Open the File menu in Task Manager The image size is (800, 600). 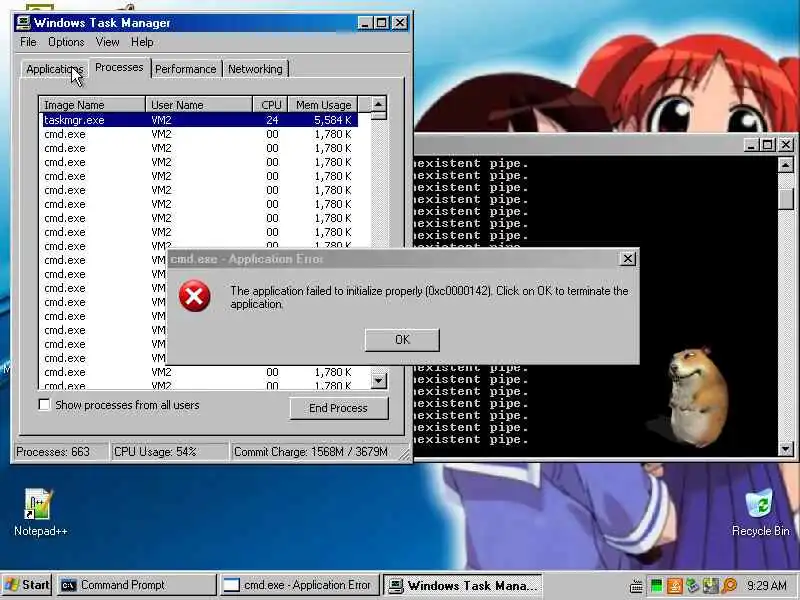click(28, 42)
